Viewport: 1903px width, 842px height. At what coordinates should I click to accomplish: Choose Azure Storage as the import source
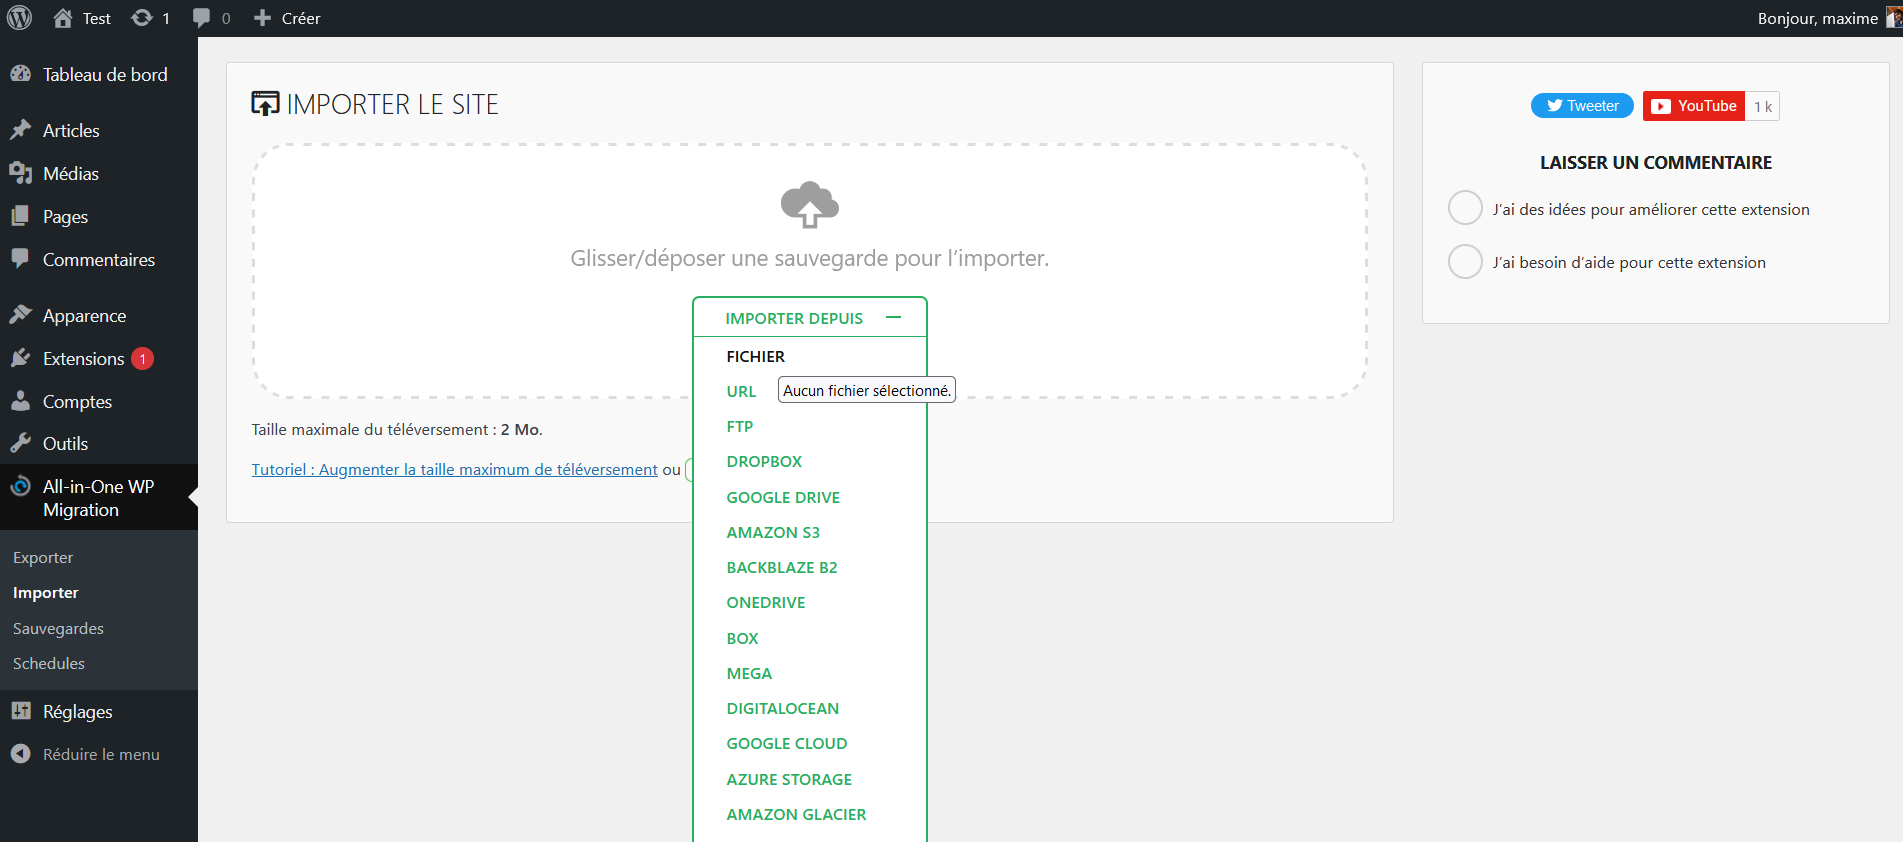[x=789, y=779]
